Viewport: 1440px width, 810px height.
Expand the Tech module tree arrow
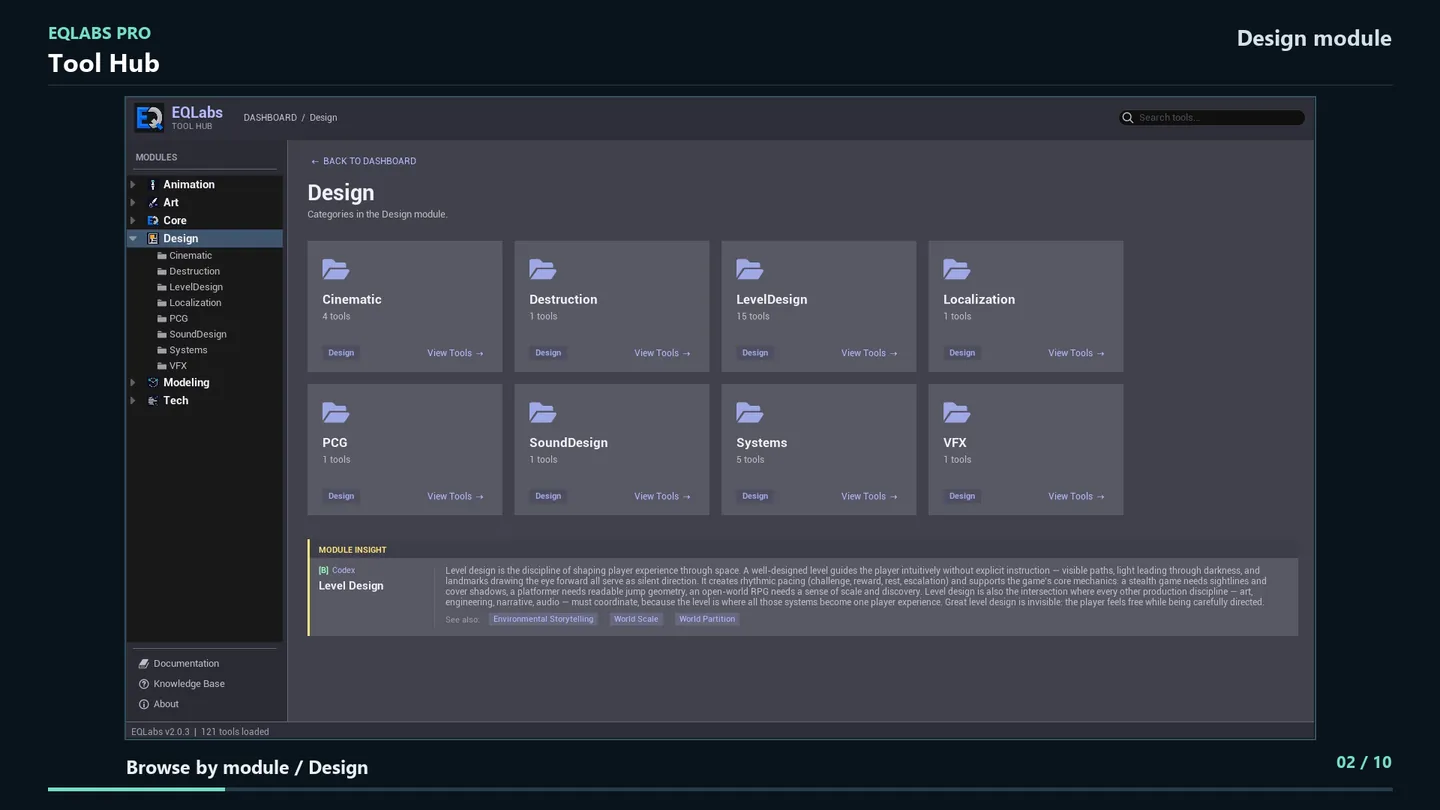pos(133,401)
